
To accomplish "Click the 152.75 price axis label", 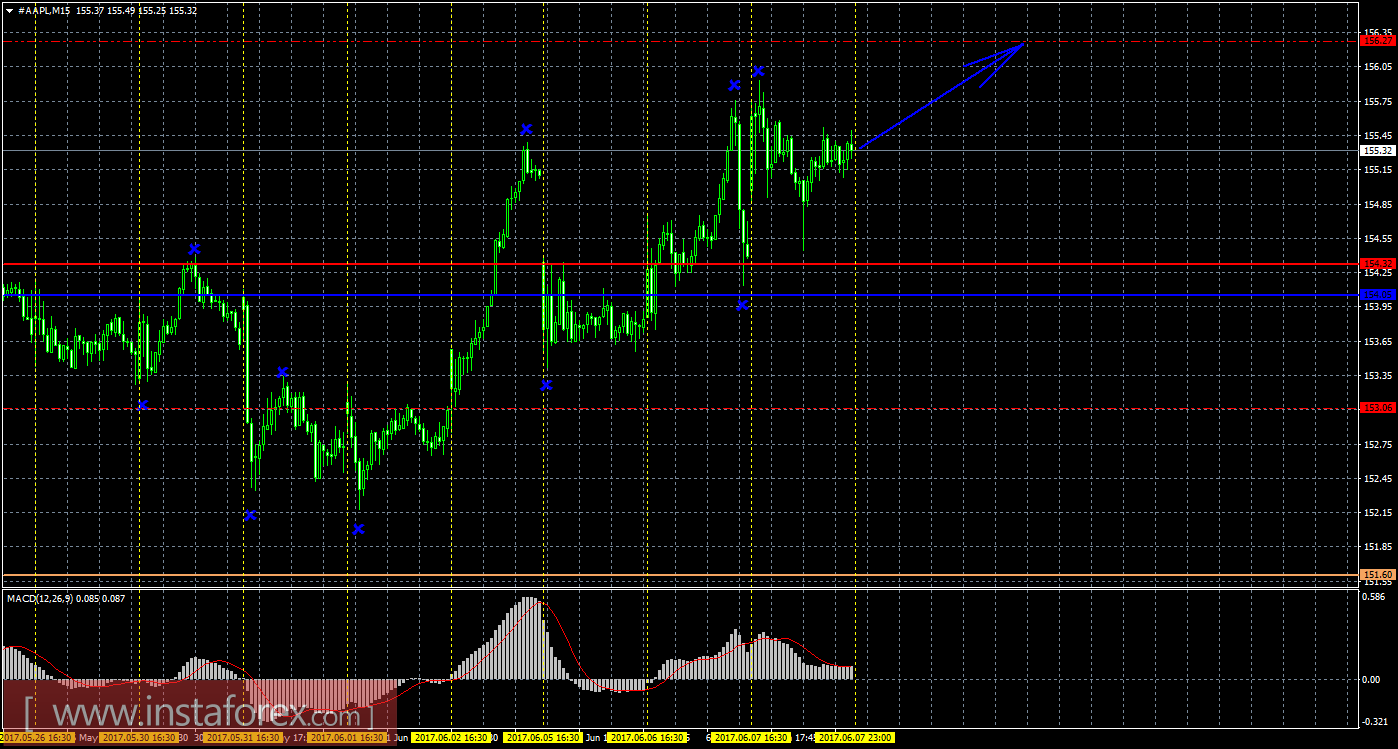I will pos(1378,444).
